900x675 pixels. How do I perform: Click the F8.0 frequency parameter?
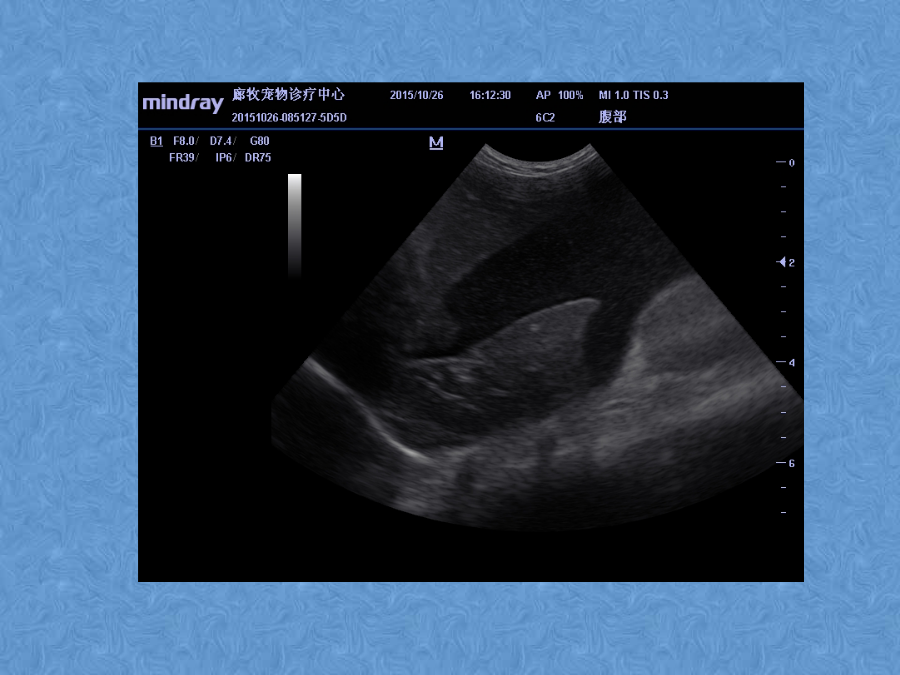[184, 141]
